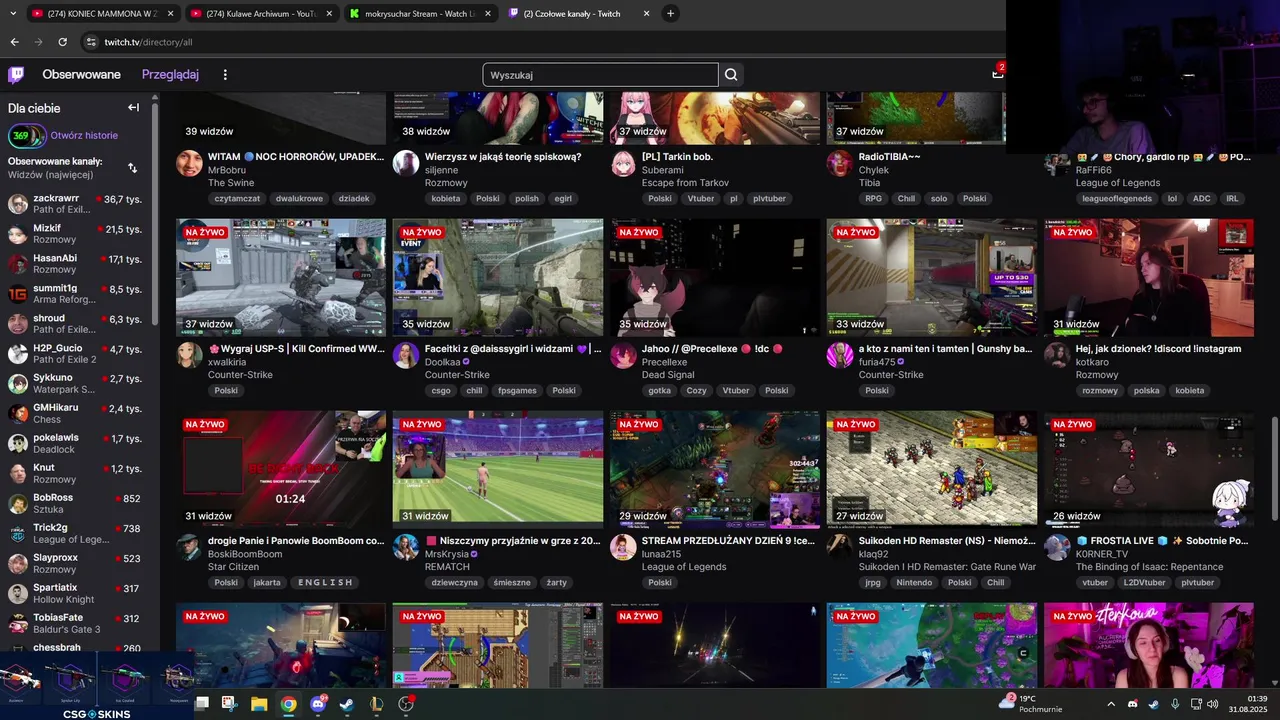
Task: Close the mokrysuchar Stream tab
Action: [487, 13]
